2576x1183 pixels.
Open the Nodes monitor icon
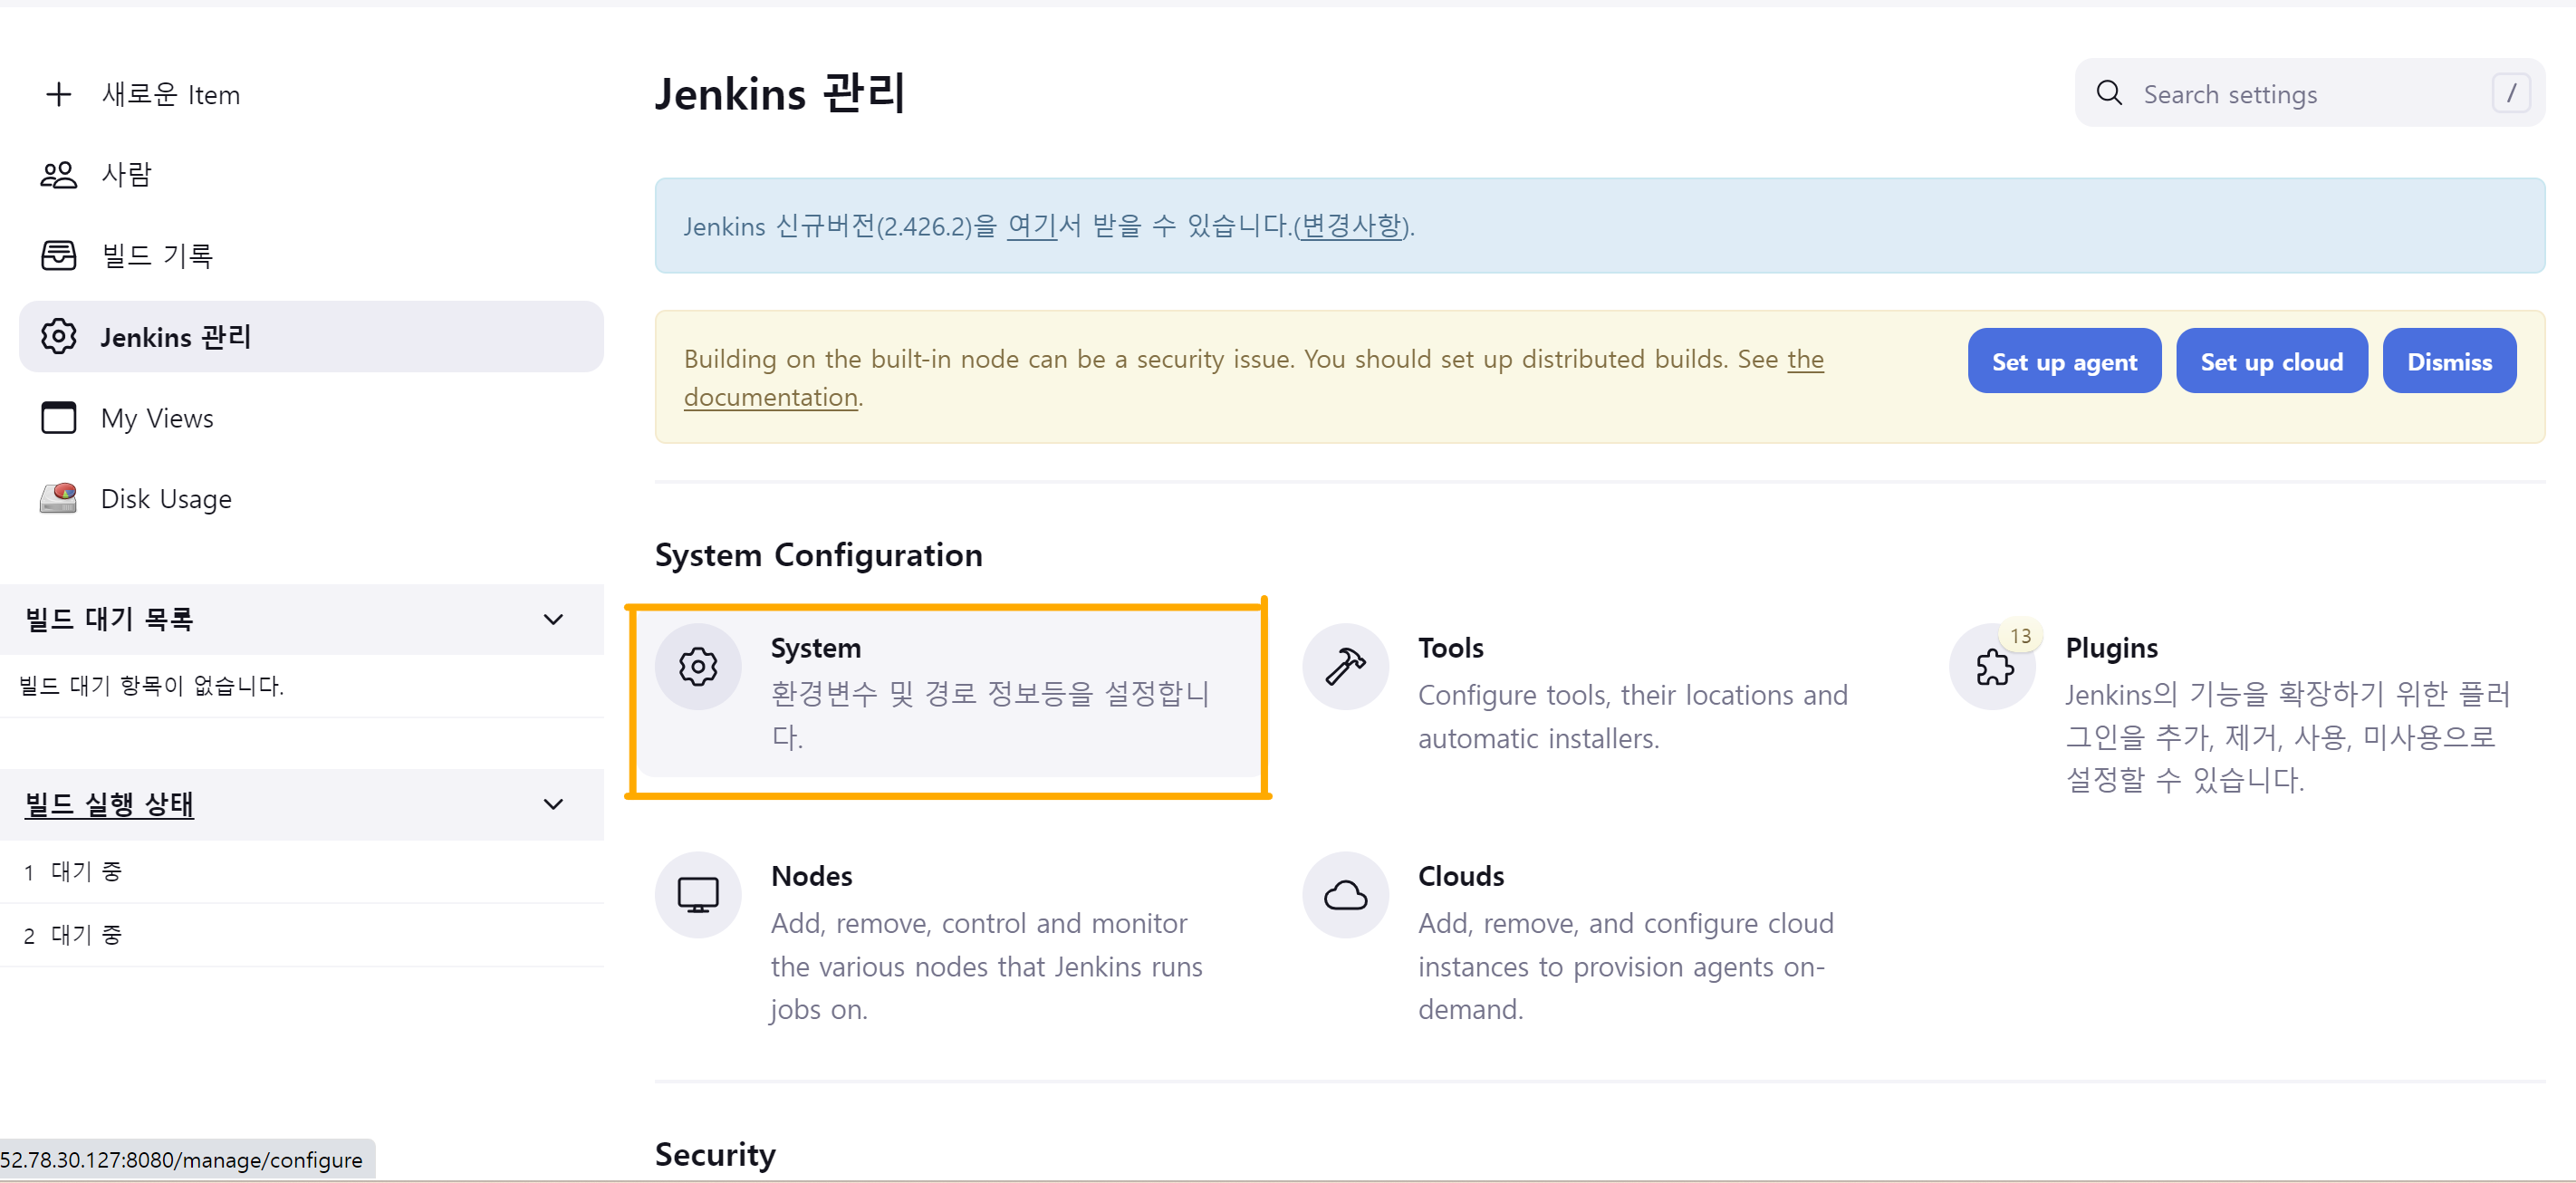coord(697,894)
